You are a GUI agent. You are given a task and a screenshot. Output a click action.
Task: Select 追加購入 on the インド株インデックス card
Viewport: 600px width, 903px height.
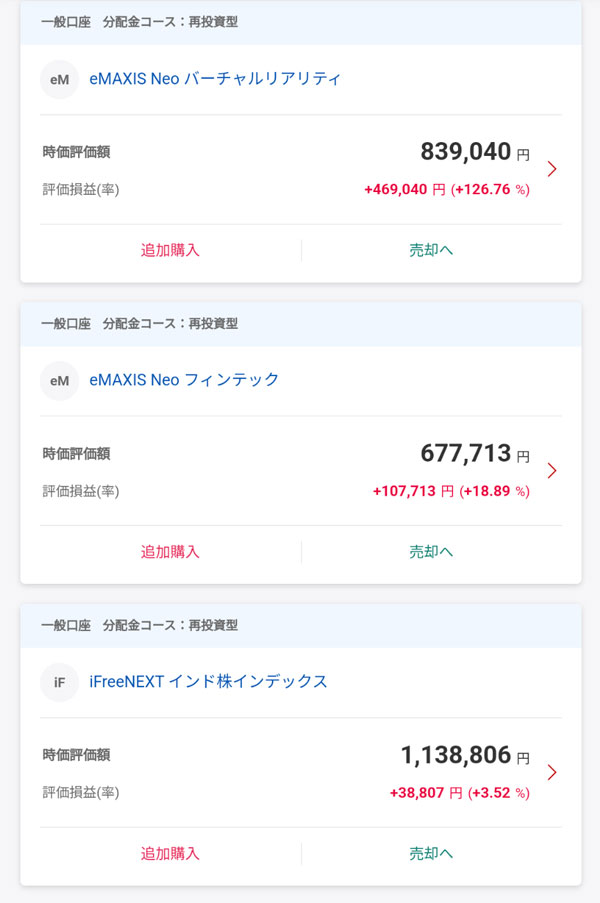[x=170, y=853]
